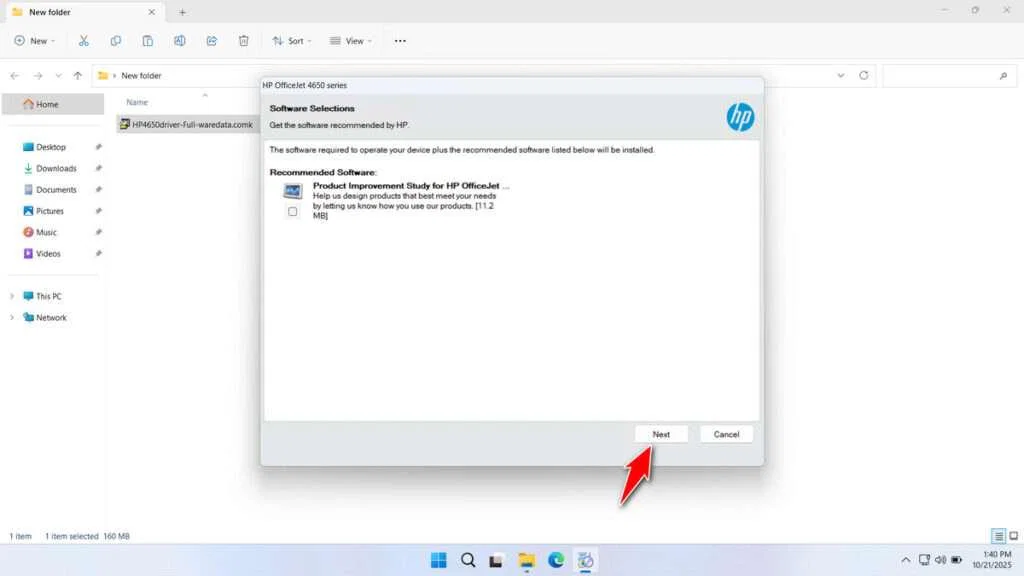
Task: Enable the Product Improvement Study checkbox
Action: coord(294,211)
